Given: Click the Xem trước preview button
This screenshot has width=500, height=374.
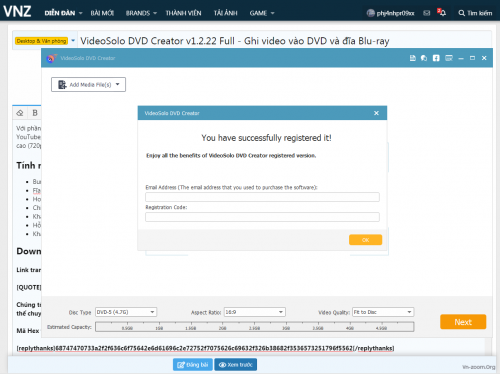Looking at the screenshot, I should [236, 365].
